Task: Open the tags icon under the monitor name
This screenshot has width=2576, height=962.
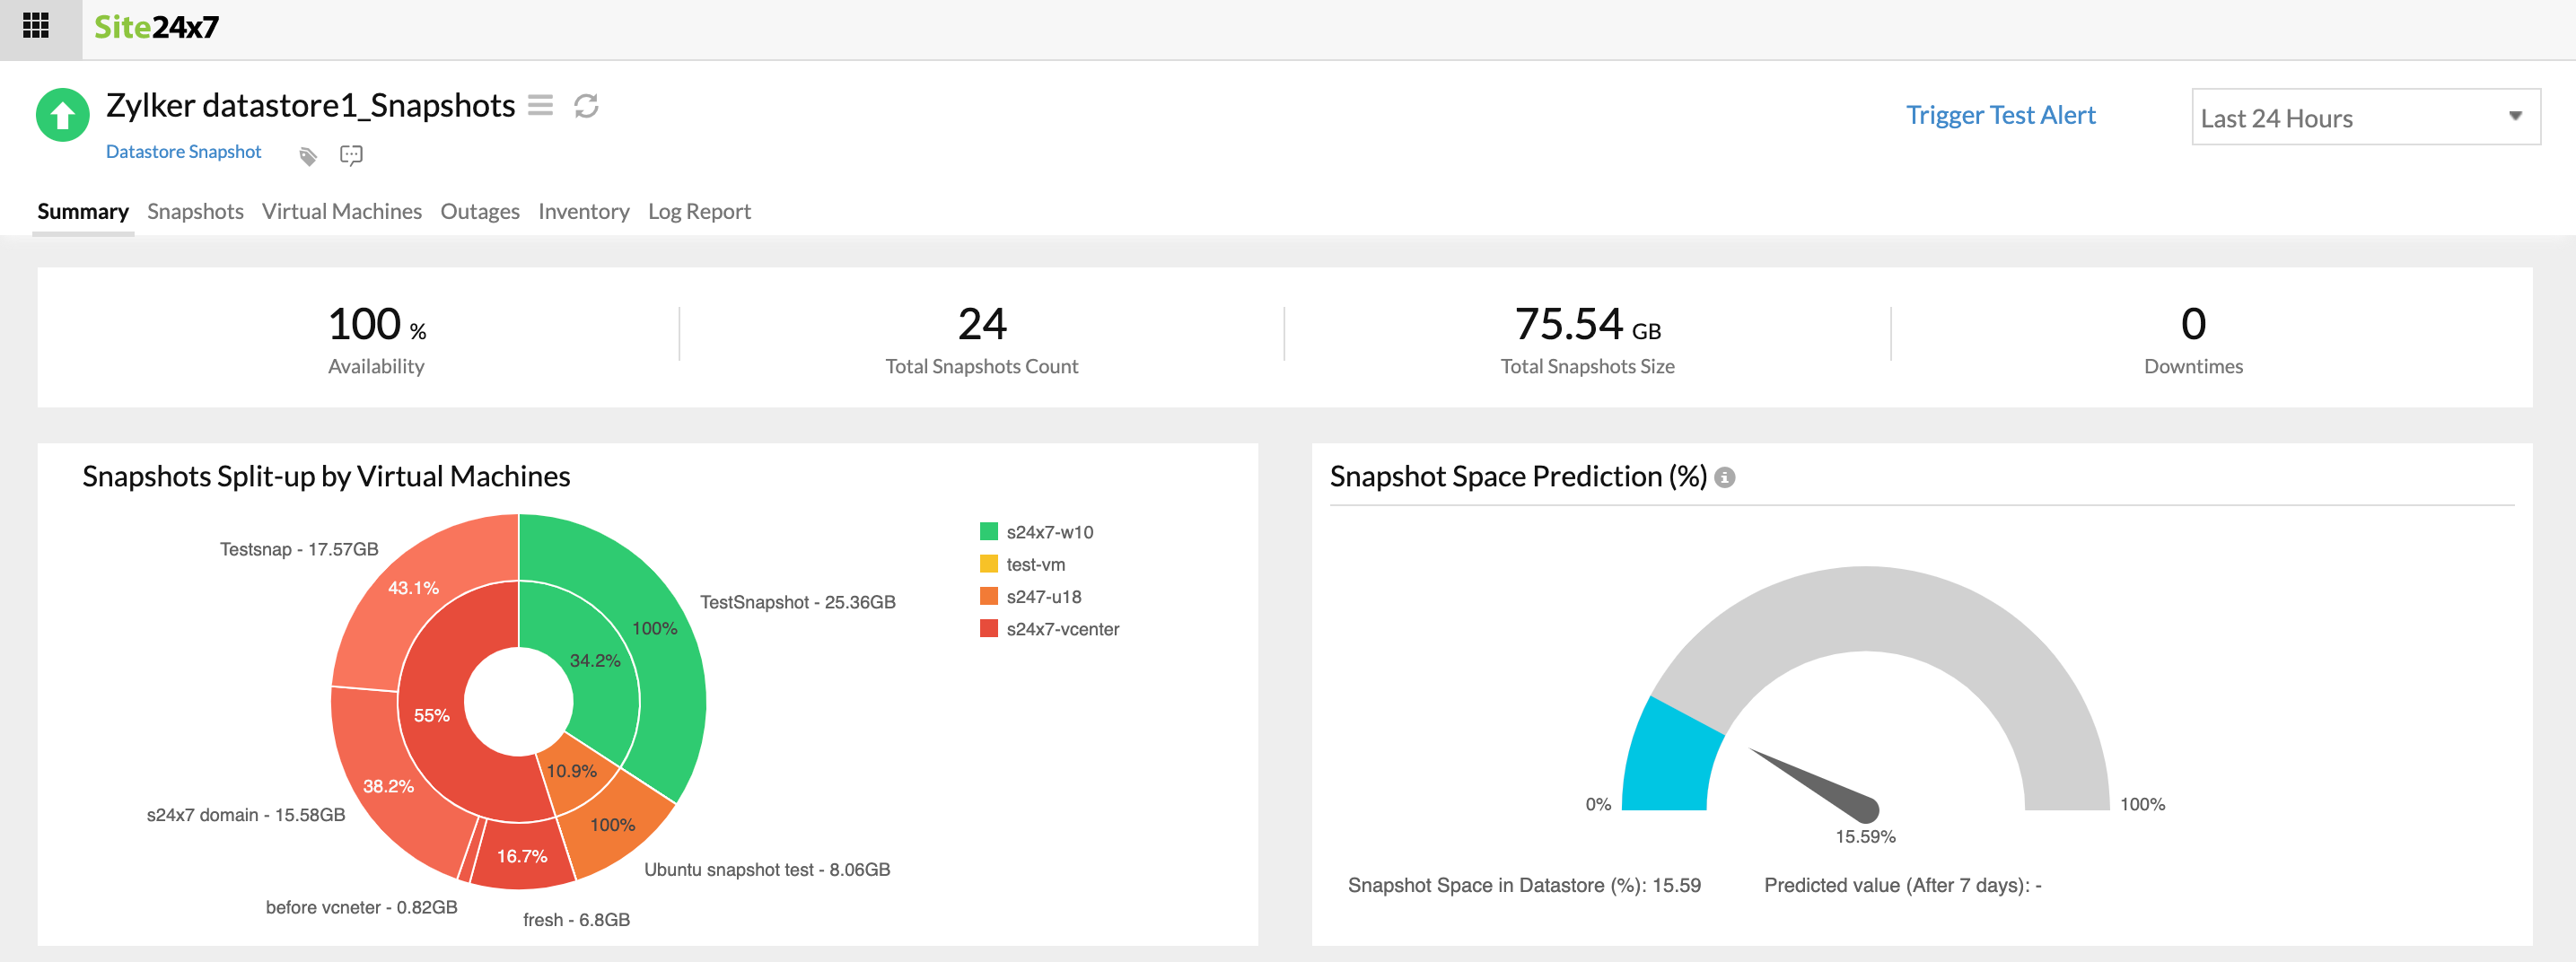Action: click(x=307, y=154)
